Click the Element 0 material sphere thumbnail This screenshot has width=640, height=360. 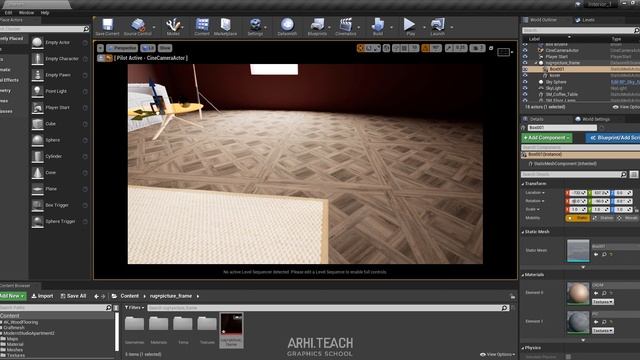(578, 293)
